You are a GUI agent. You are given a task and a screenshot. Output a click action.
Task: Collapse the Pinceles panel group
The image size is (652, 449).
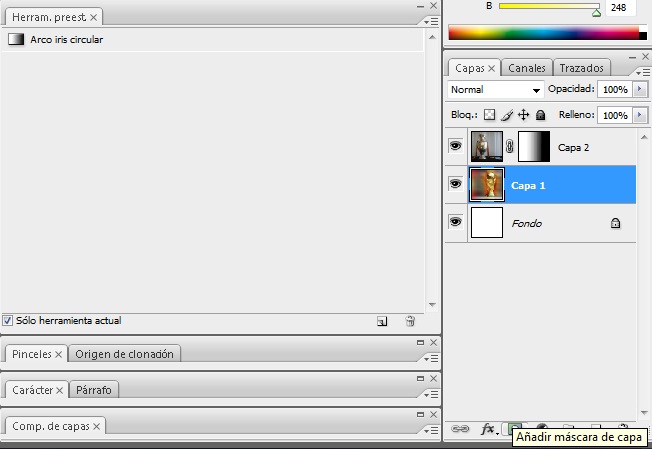point(420,342)
